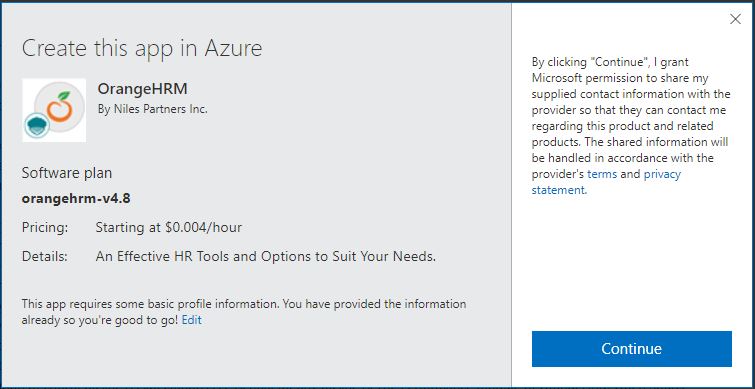The height and width of the screenshot is (389, 755).
Task: Open the privacy statement link
Action: [x=606, y=182]
